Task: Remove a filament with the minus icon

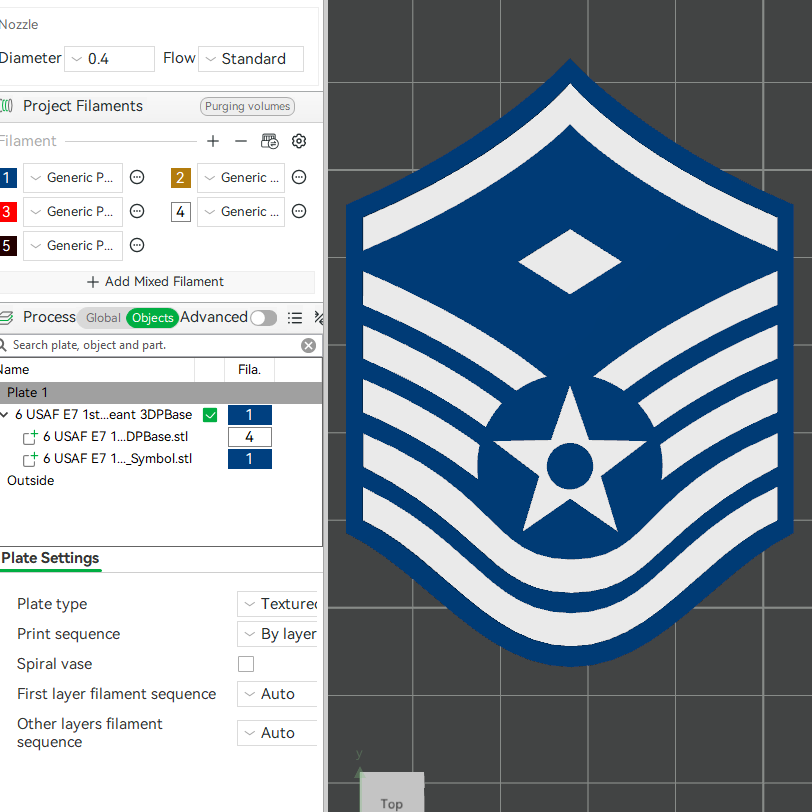Action: pyautogui.click(x=241, y=141)
